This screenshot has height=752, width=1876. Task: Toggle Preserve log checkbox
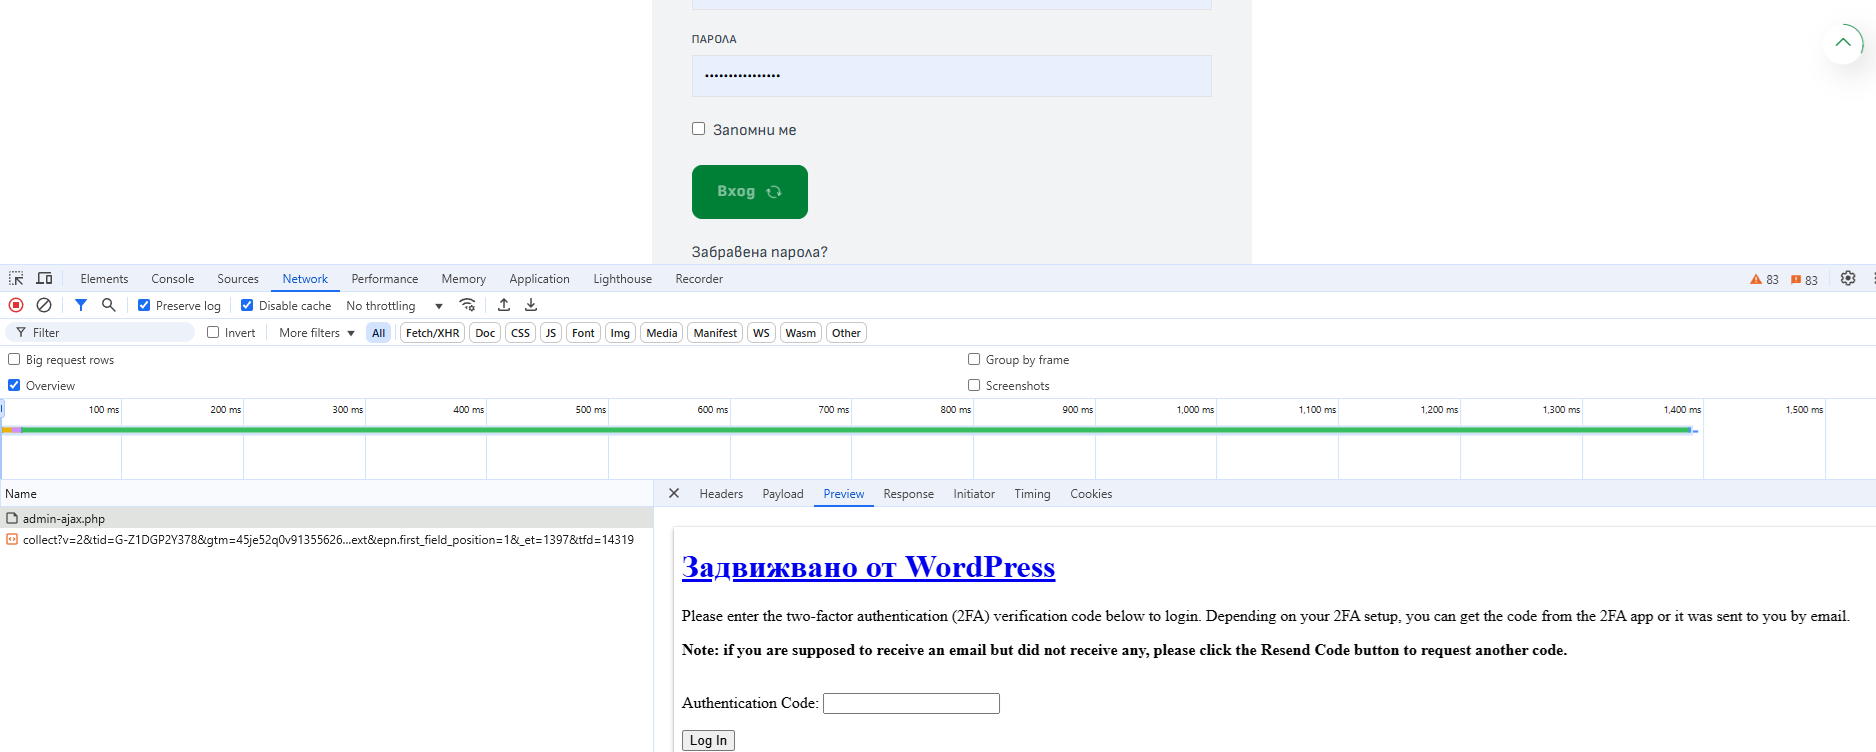point(144,305)
